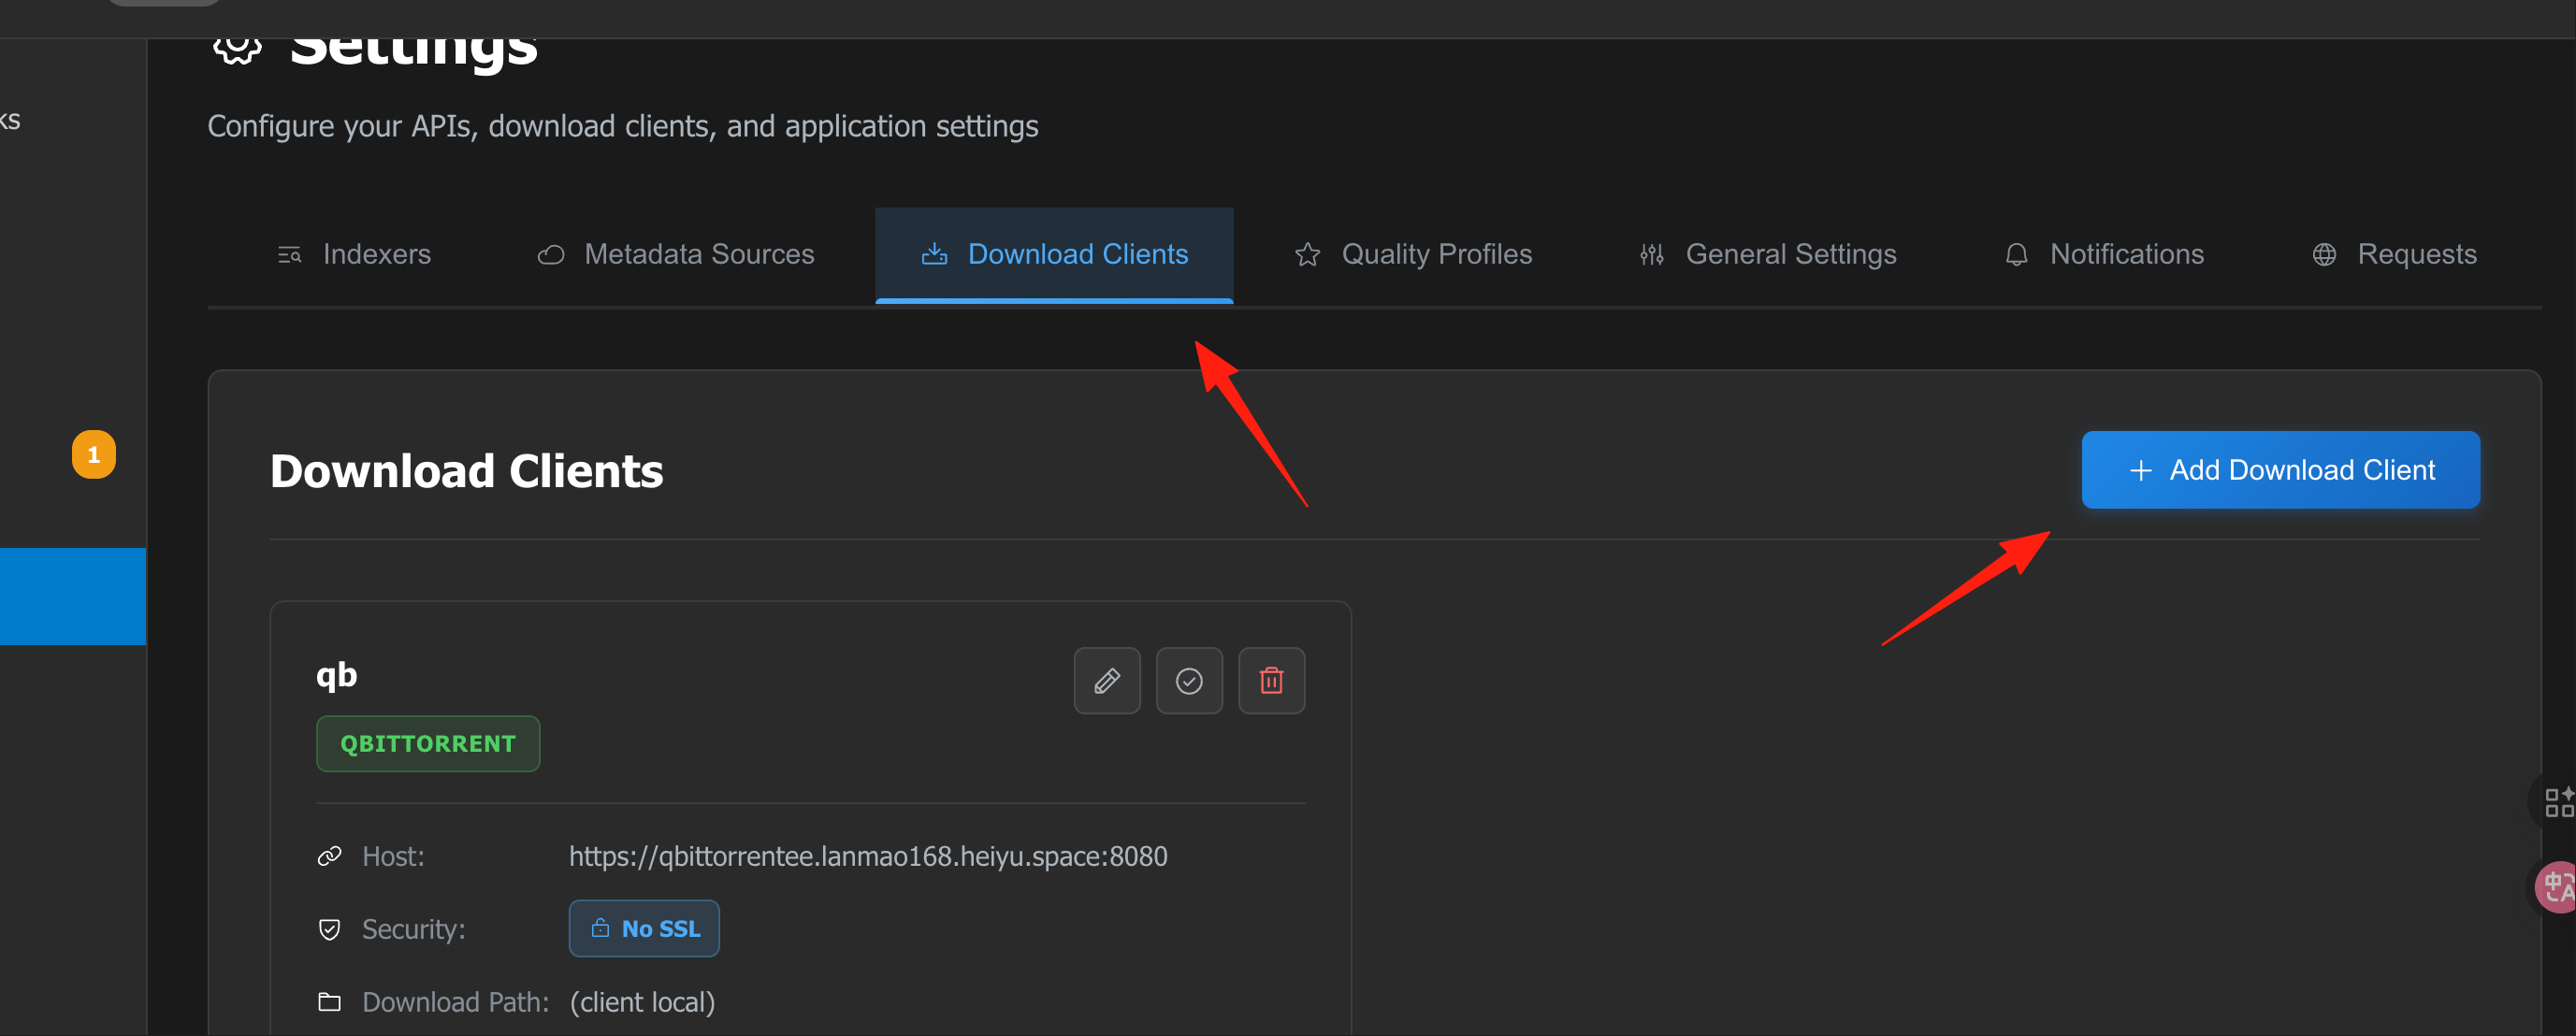Click the bell icon on Notifications tab
The width and height of the screenshot is (2576, 1036).
2016,255
